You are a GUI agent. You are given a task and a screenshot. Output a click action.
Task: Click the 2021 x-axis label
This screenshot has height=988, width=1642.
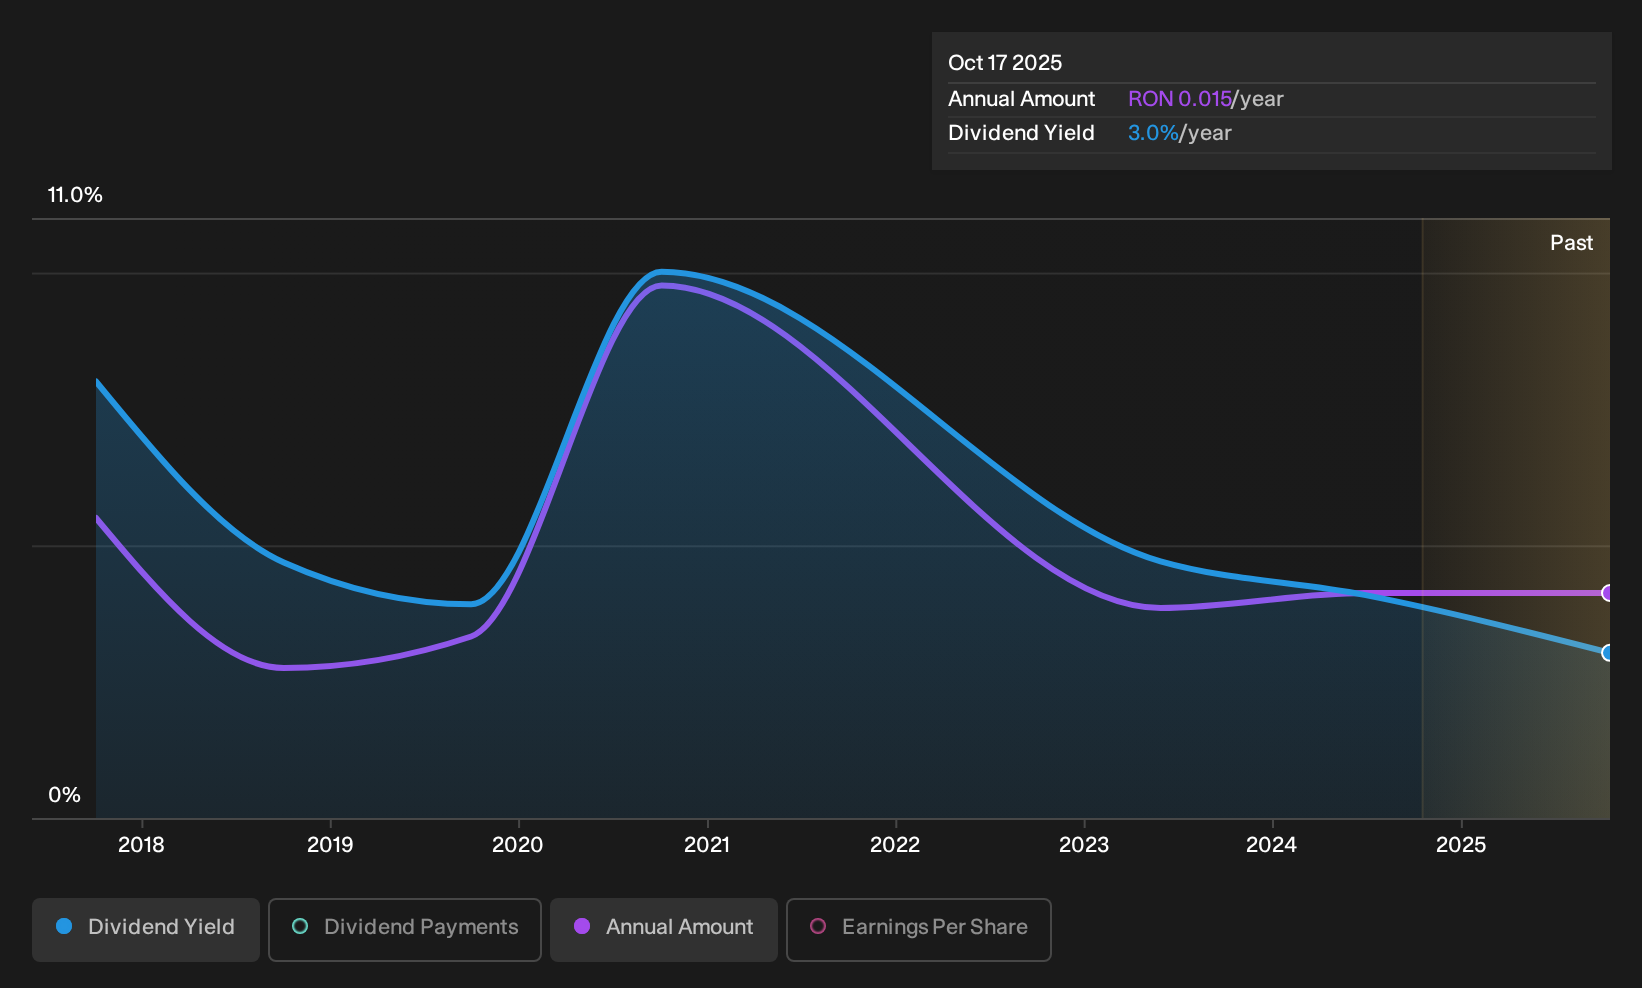[707, 845]
